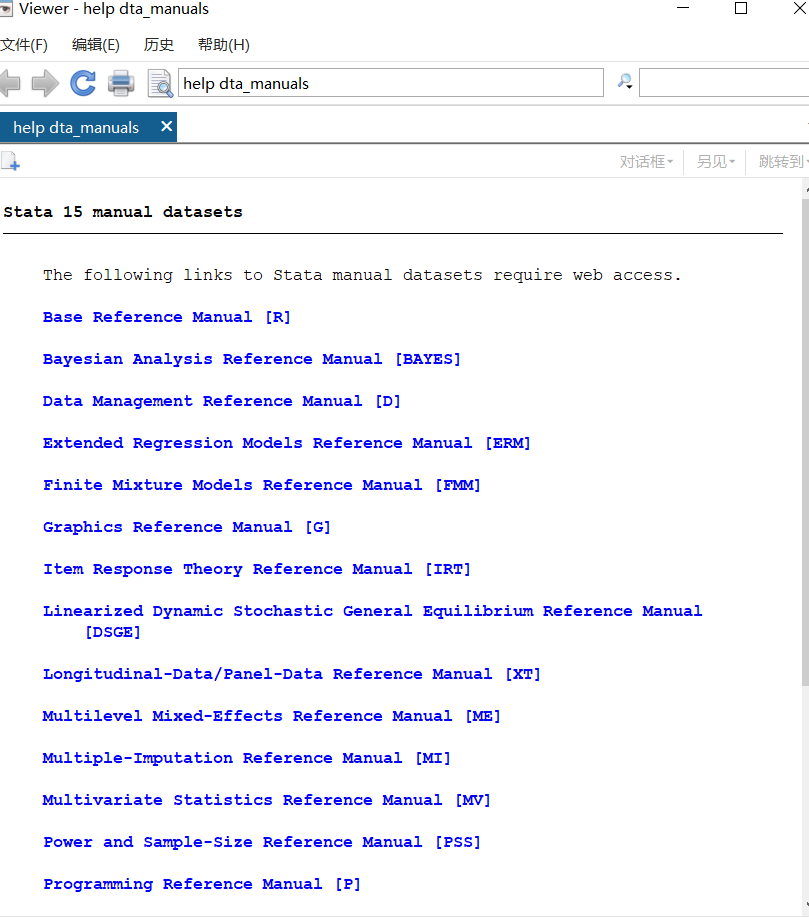Click the Forward navigation arrow
The height and width of the screenshot is (917, 809).
(x=45, y=83)
